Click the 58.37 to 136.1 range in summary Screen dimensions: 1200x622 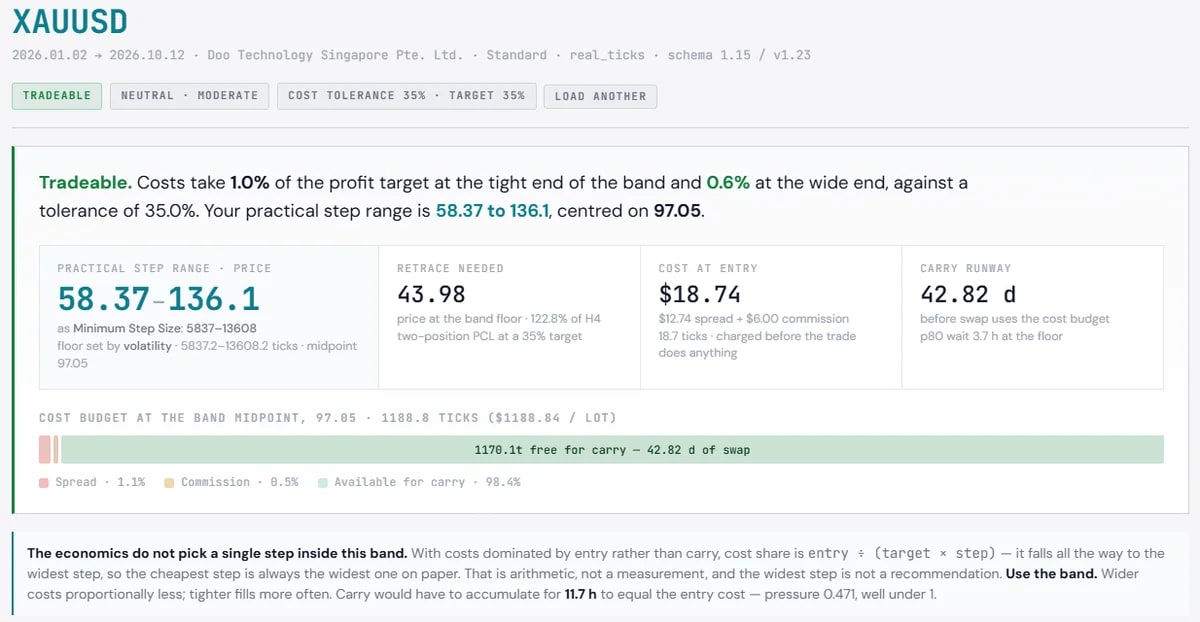click(492, 212)
